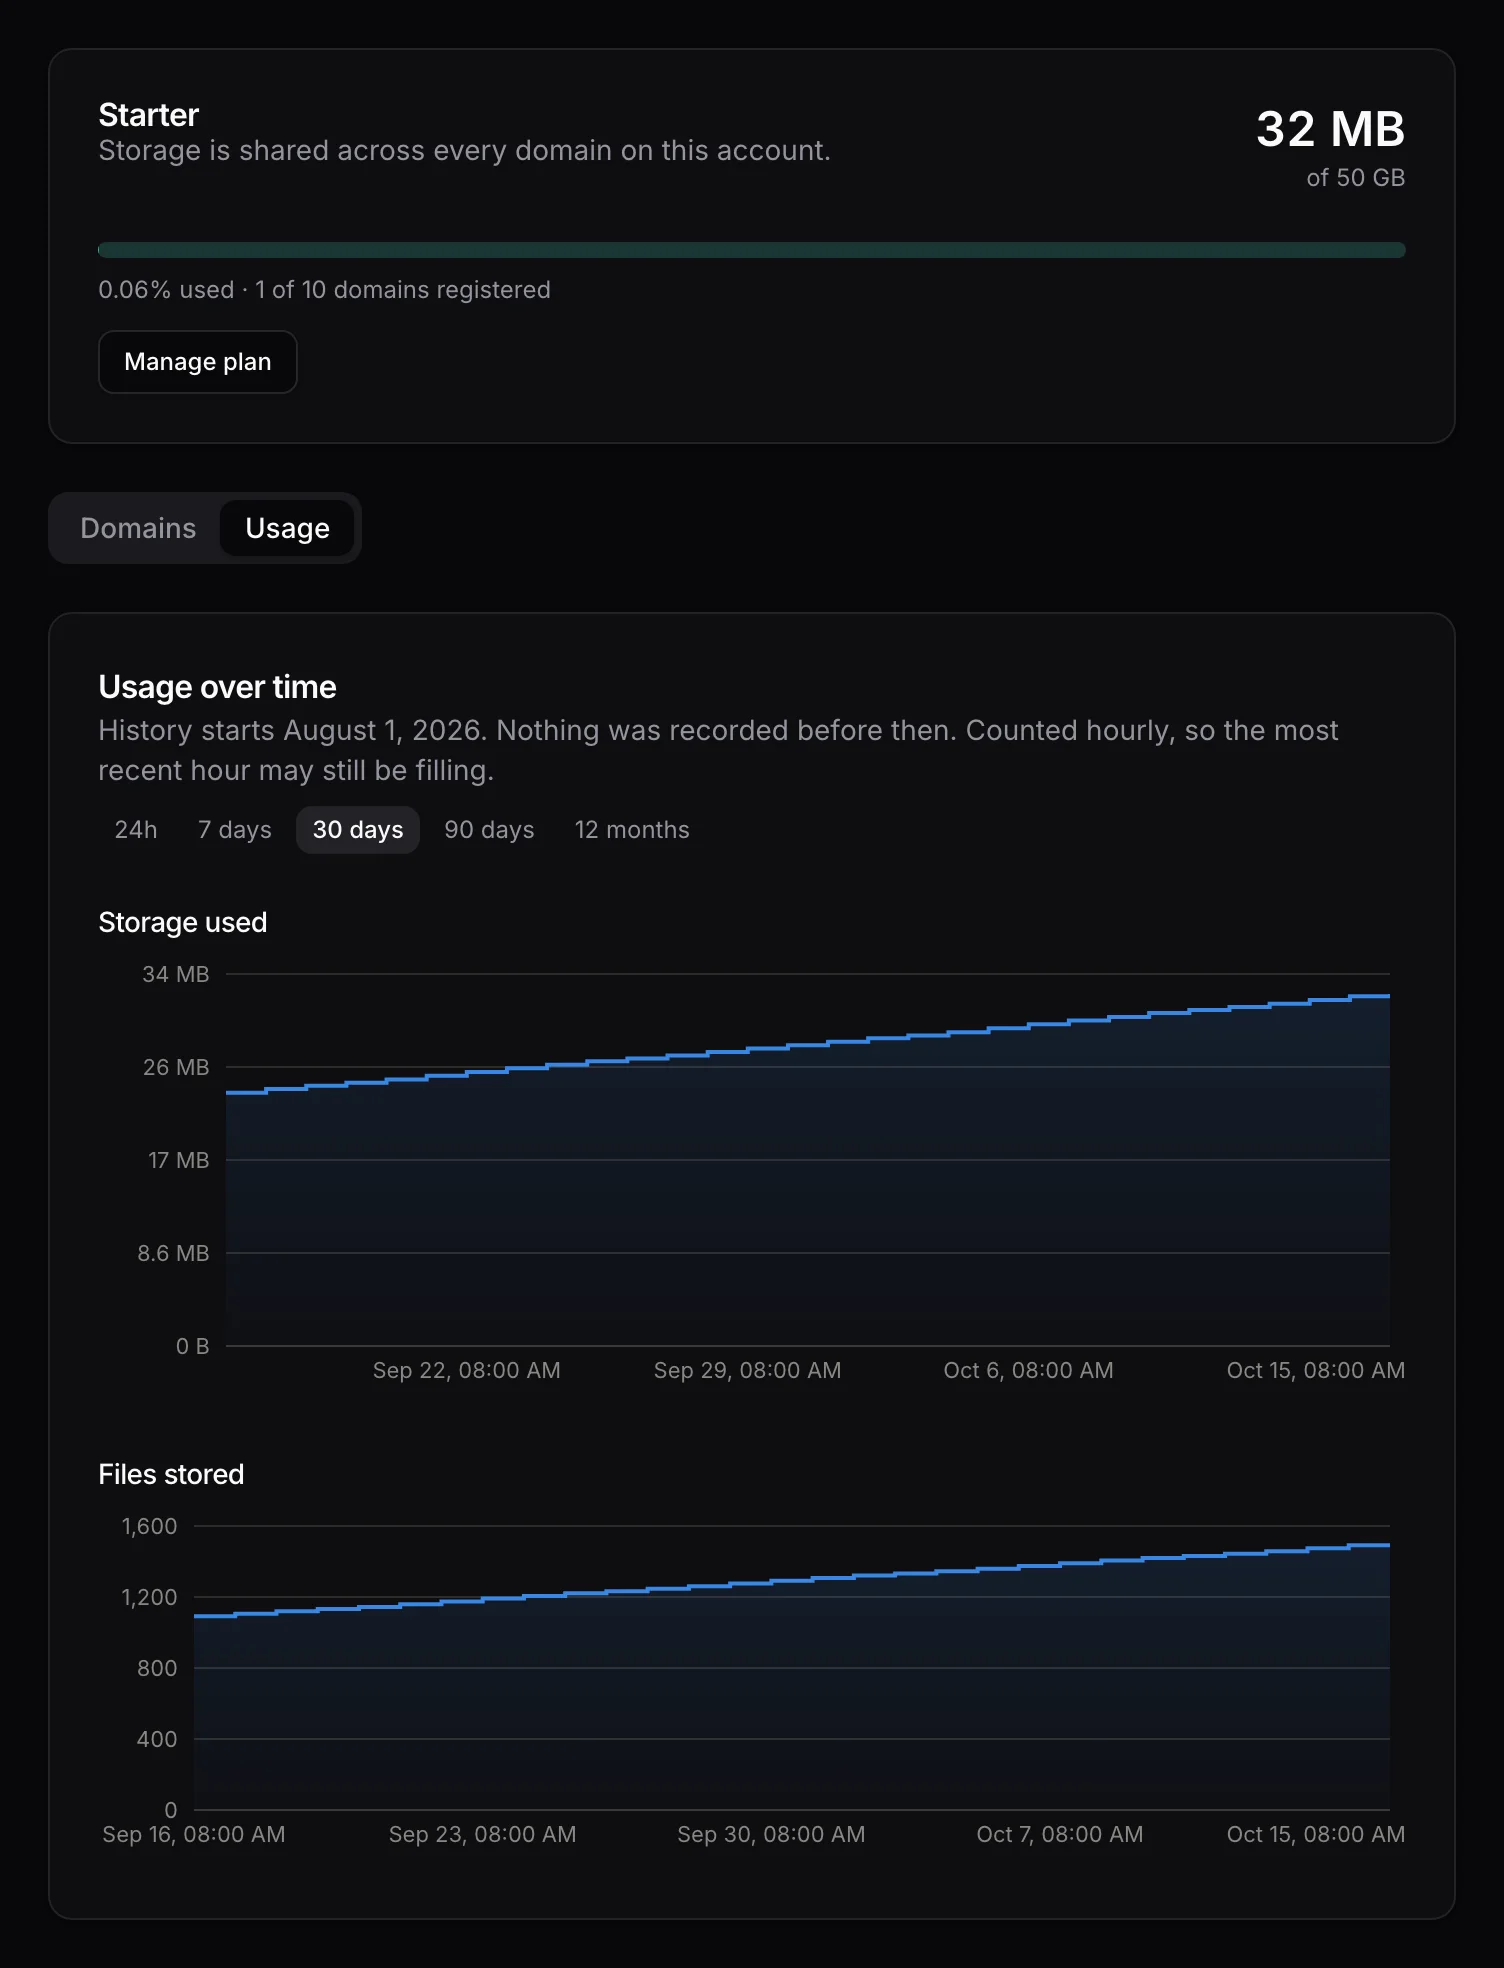Screen dimensions: 1504x1968
Task: Click the 1,200 axis label
Action: (x=149, y=1597)
